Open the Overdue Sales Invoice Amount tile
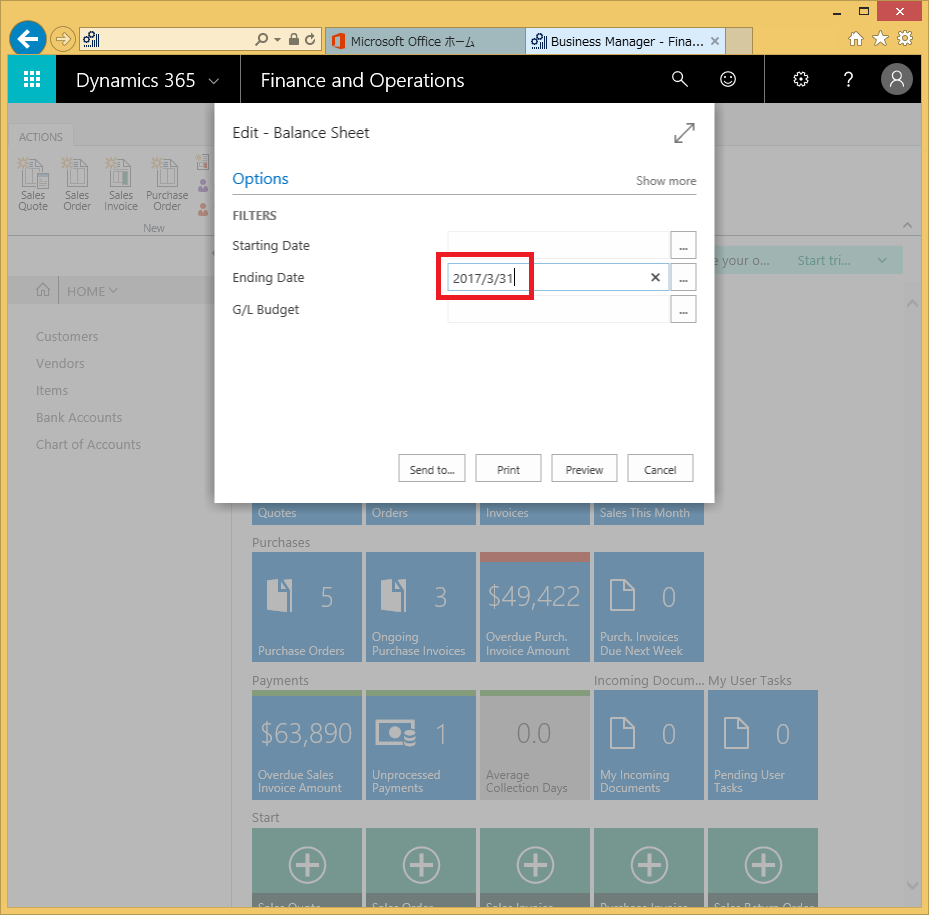The height and width of the screenshot is (915, 929). click(307, 745)
